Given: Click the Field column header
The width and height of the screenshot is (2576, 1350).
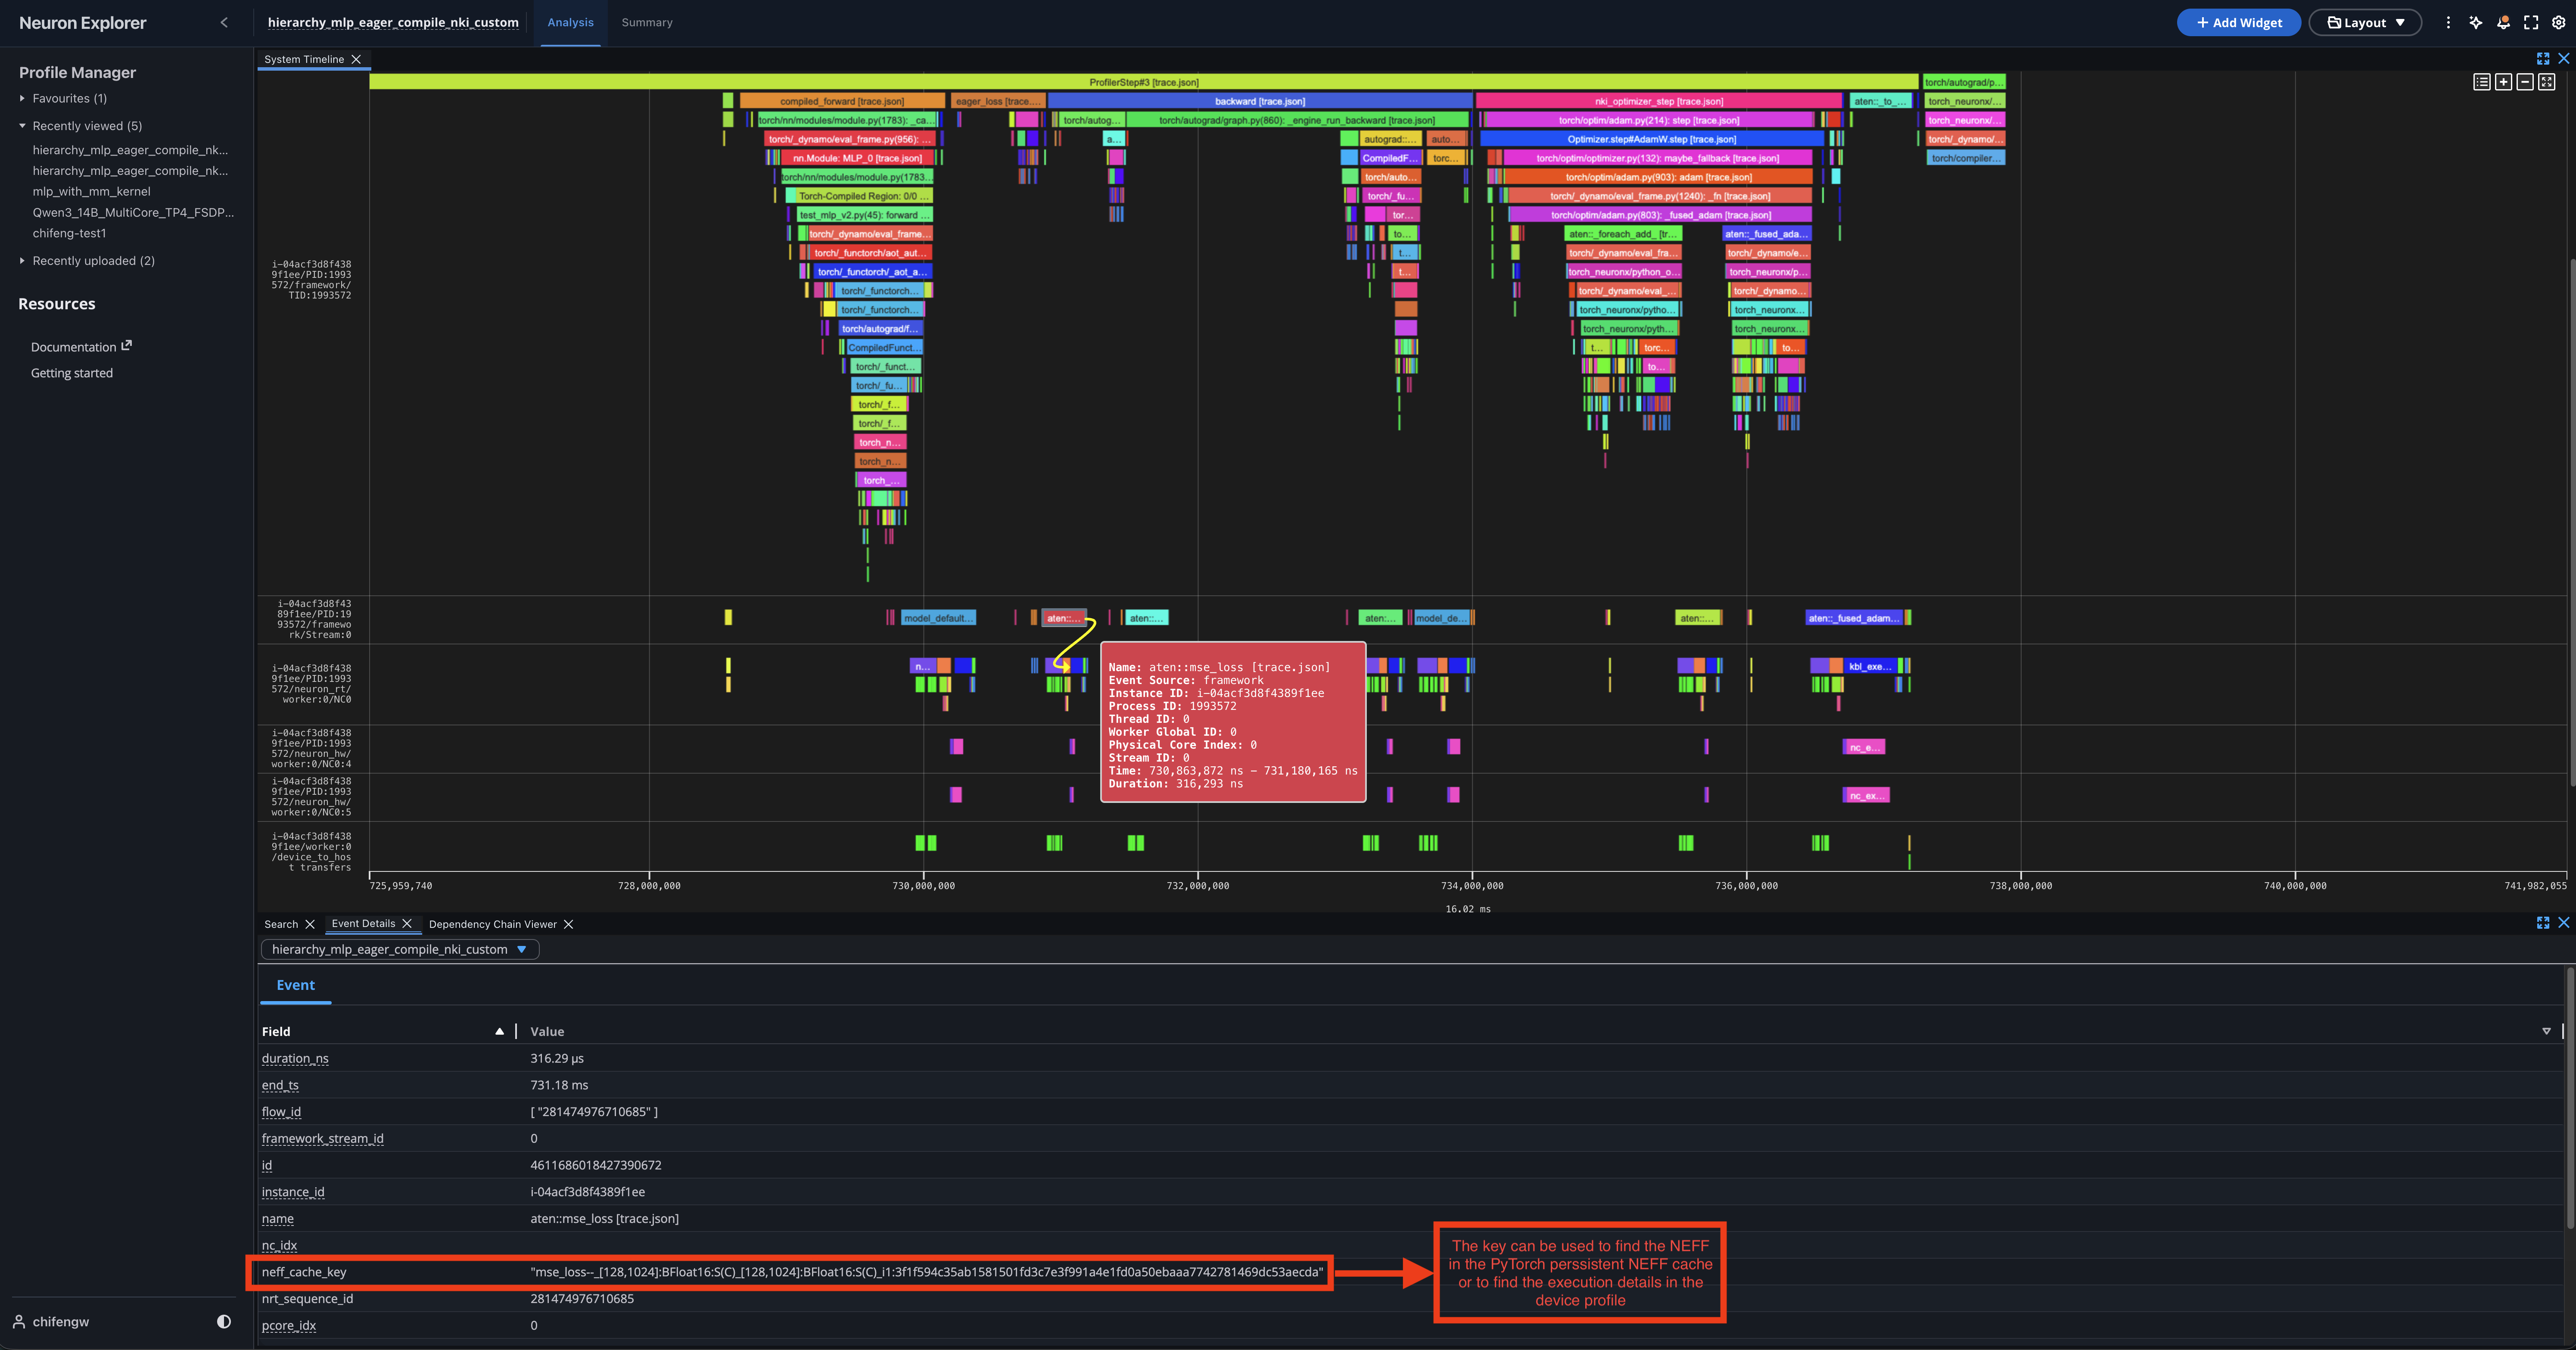Looking at the screenshot, I should [276, 1031].
